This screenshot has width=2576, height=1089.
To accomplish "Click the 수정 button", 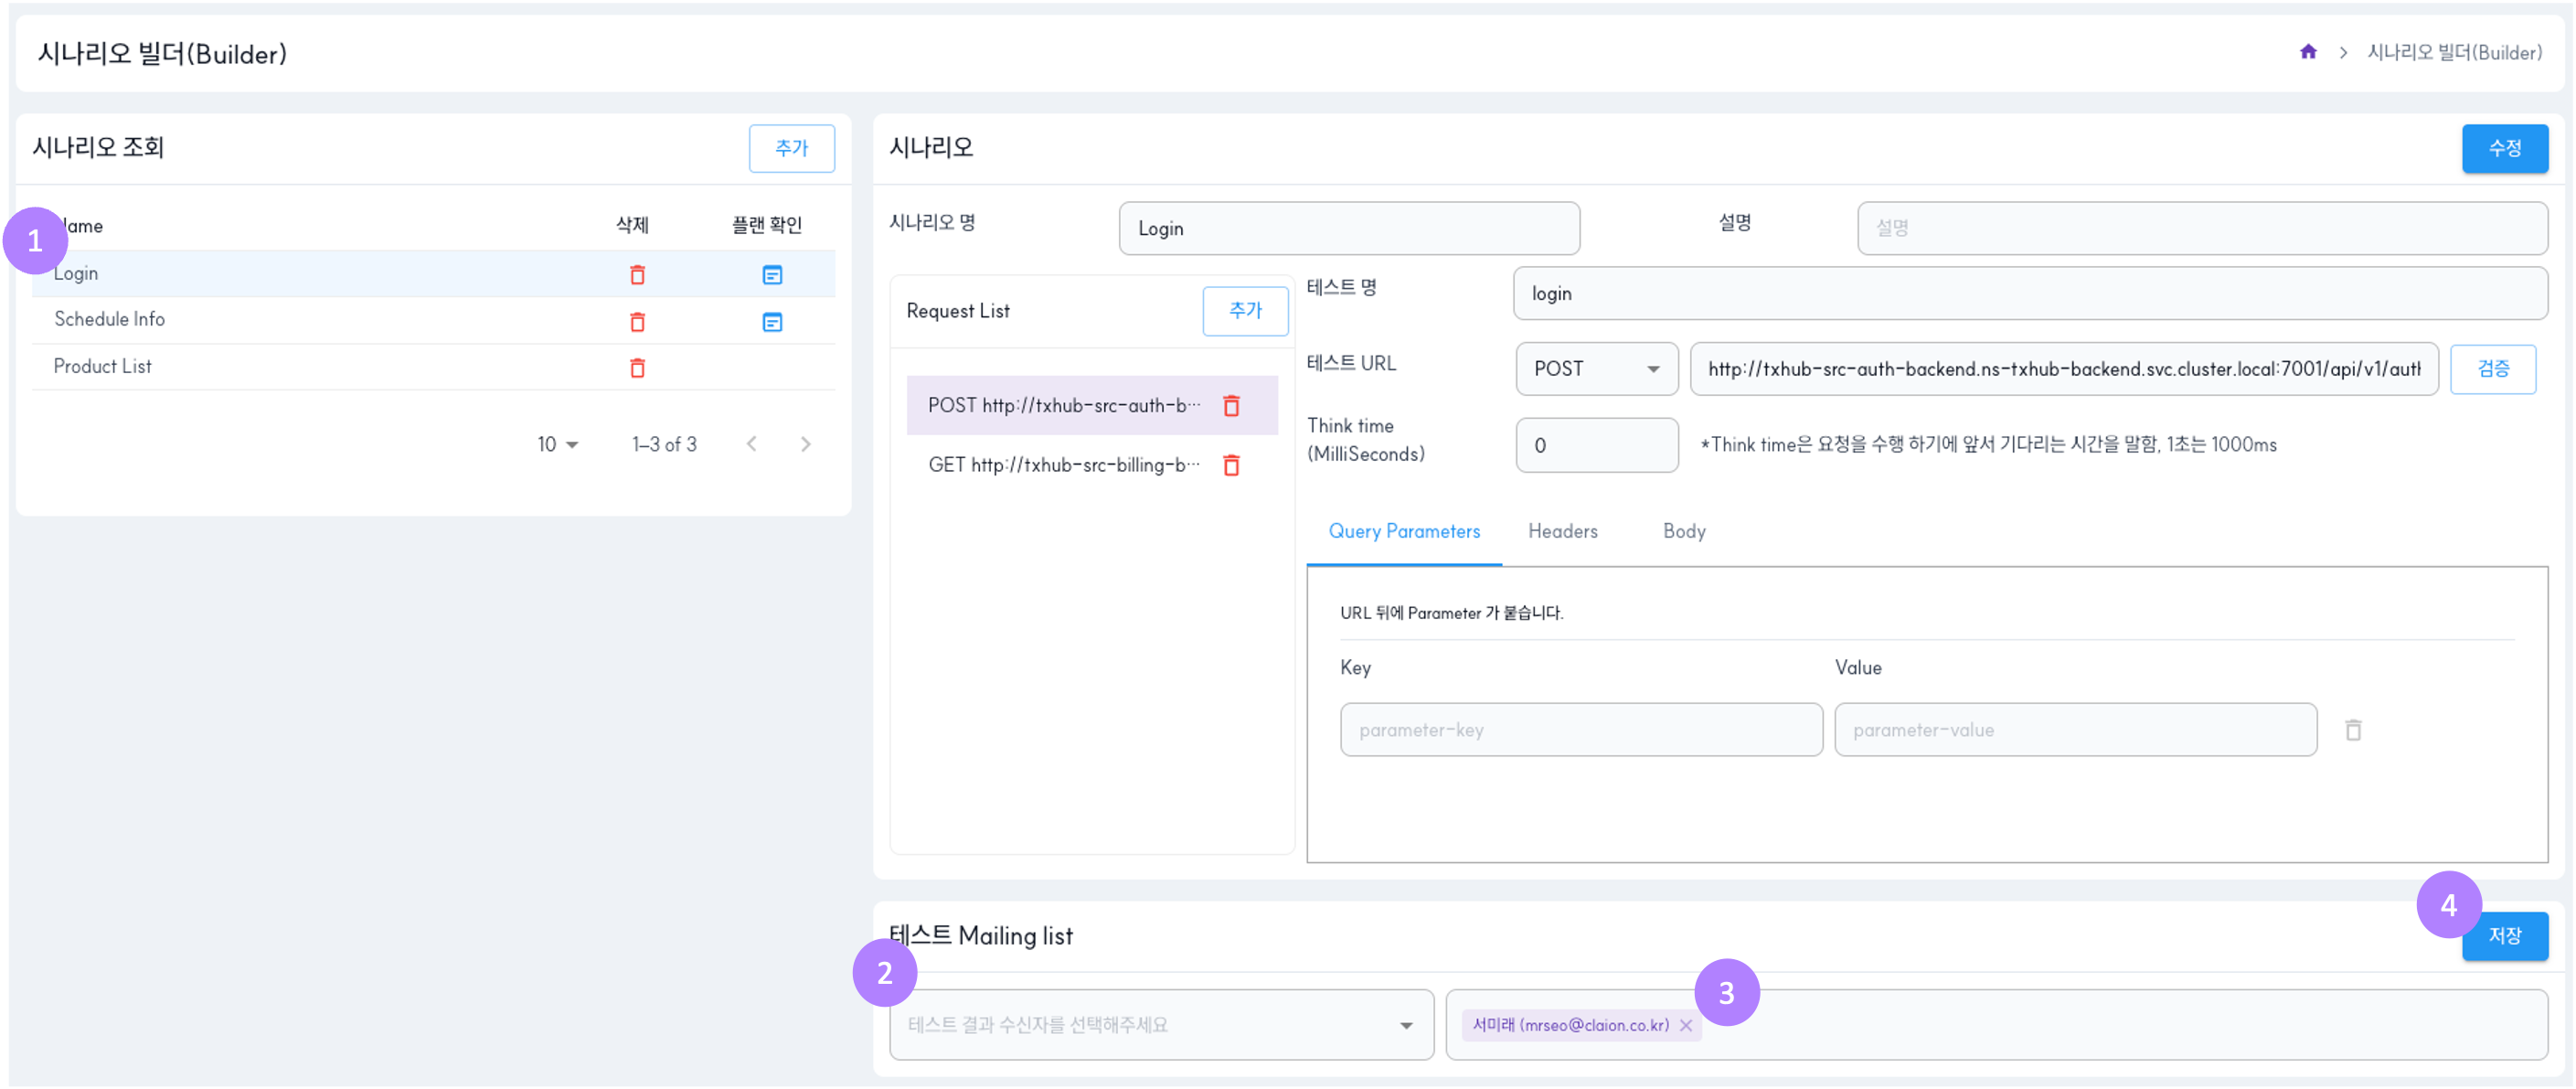I will tap(2504, 148).
